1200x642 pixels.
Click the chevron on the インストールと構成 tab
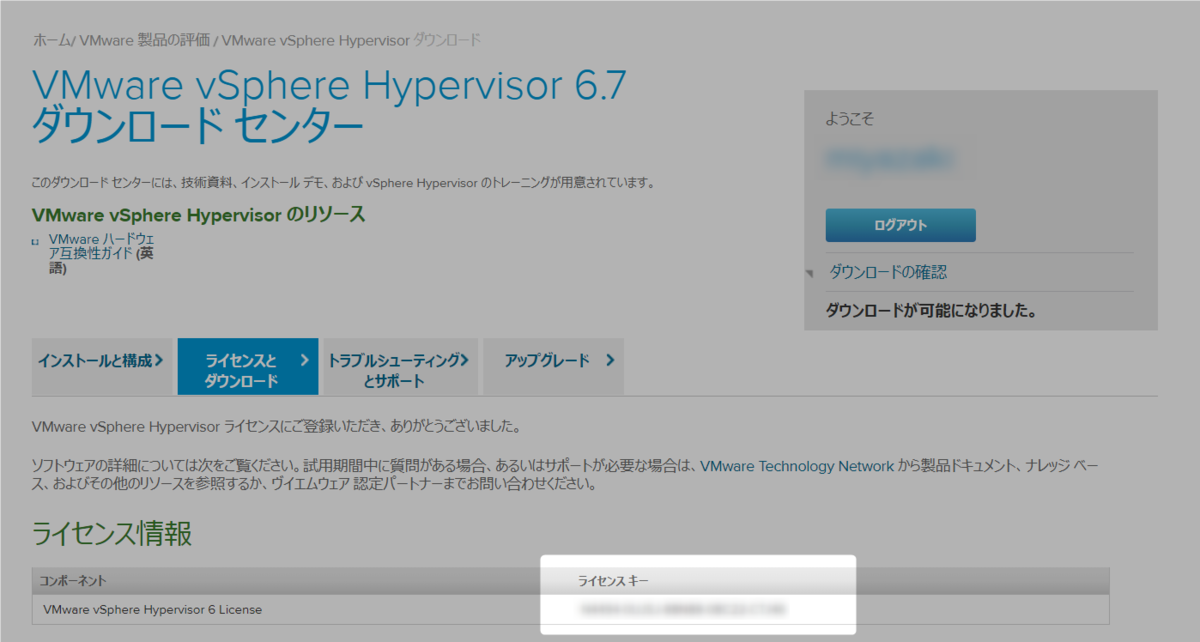159,360
